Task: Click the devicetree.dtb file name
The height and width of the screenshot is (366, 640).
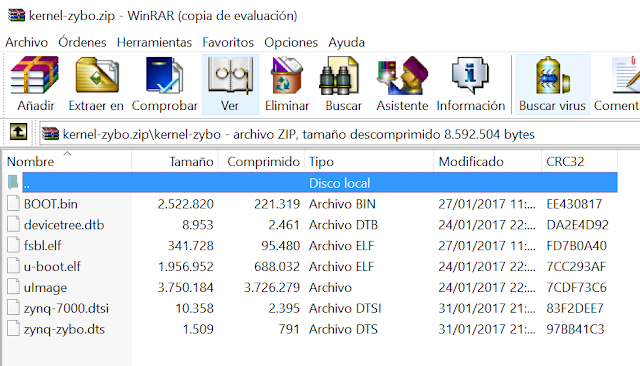Action: point(64,224)
